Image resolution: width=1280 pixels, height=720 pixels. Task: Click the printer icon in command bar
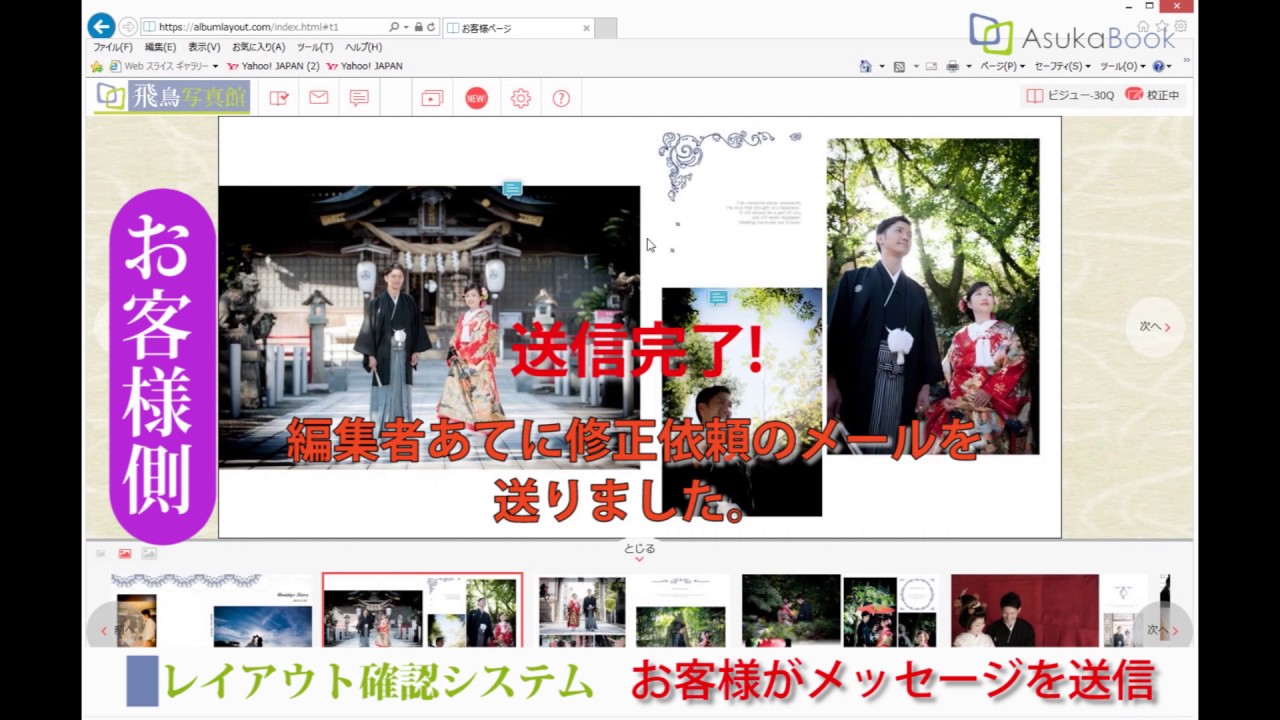point(952,66)
